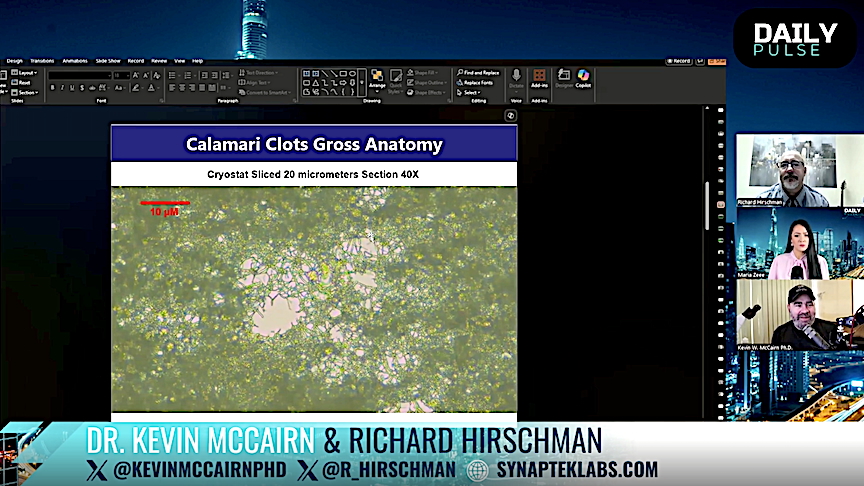This screenshot has width=864, height=486.
Task: Open the font name box
Action: coord(78,75)
